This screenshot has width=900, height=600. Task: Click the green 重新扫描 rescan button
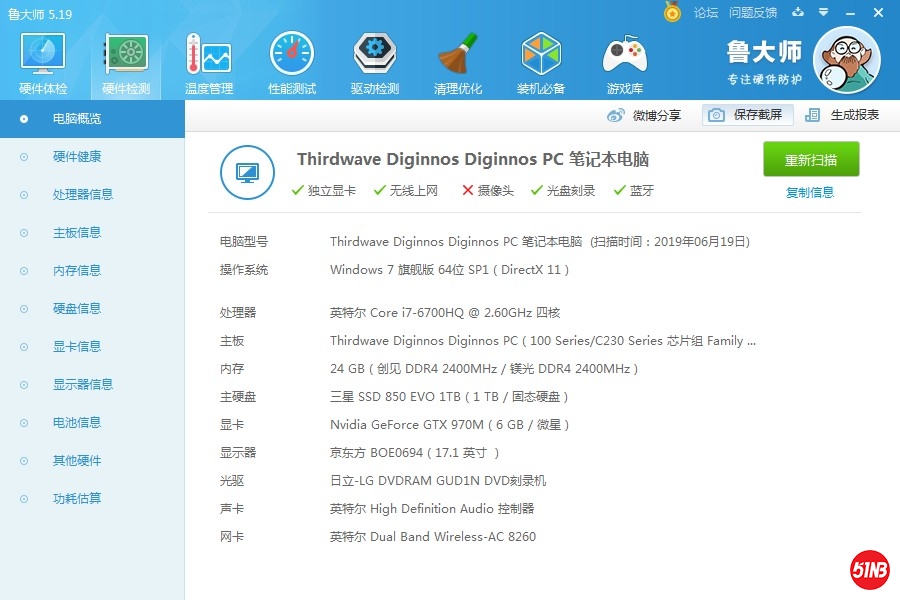point(810,160)
